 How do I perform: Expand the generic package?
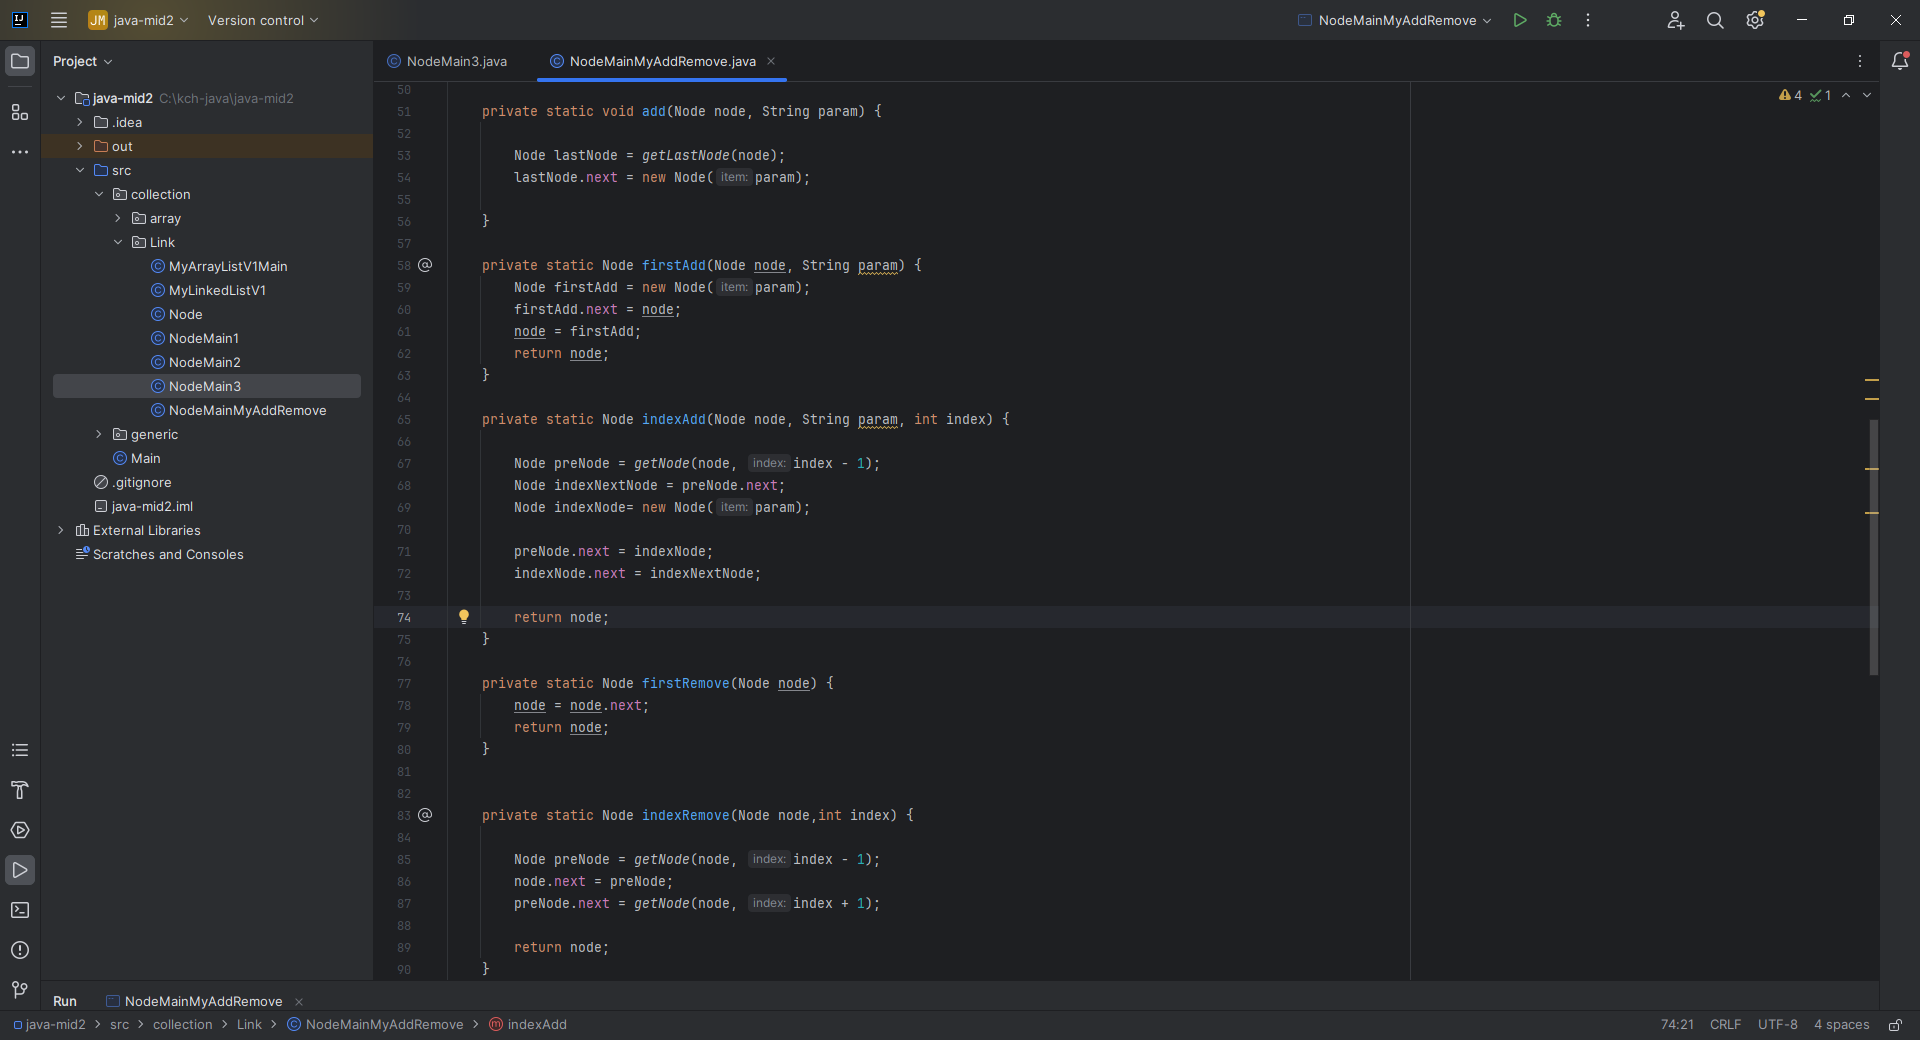pyautogui.click(x=99, y=434)
